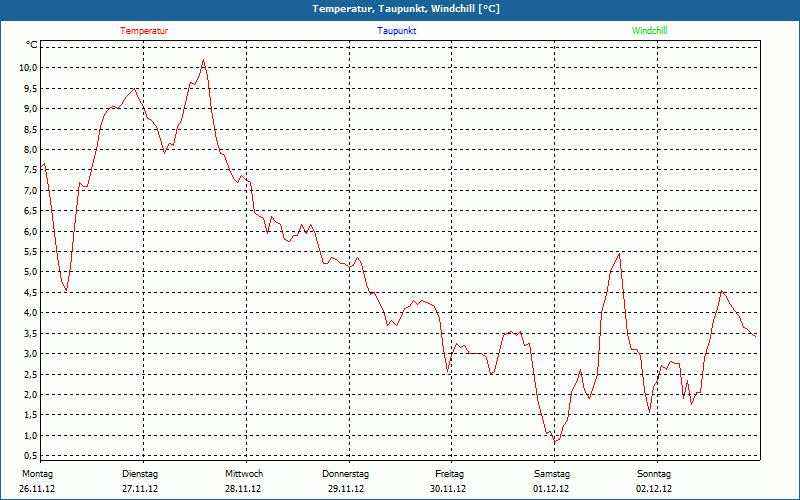Click the Montag day label
The image size is (800, 500).
(37, 474)
